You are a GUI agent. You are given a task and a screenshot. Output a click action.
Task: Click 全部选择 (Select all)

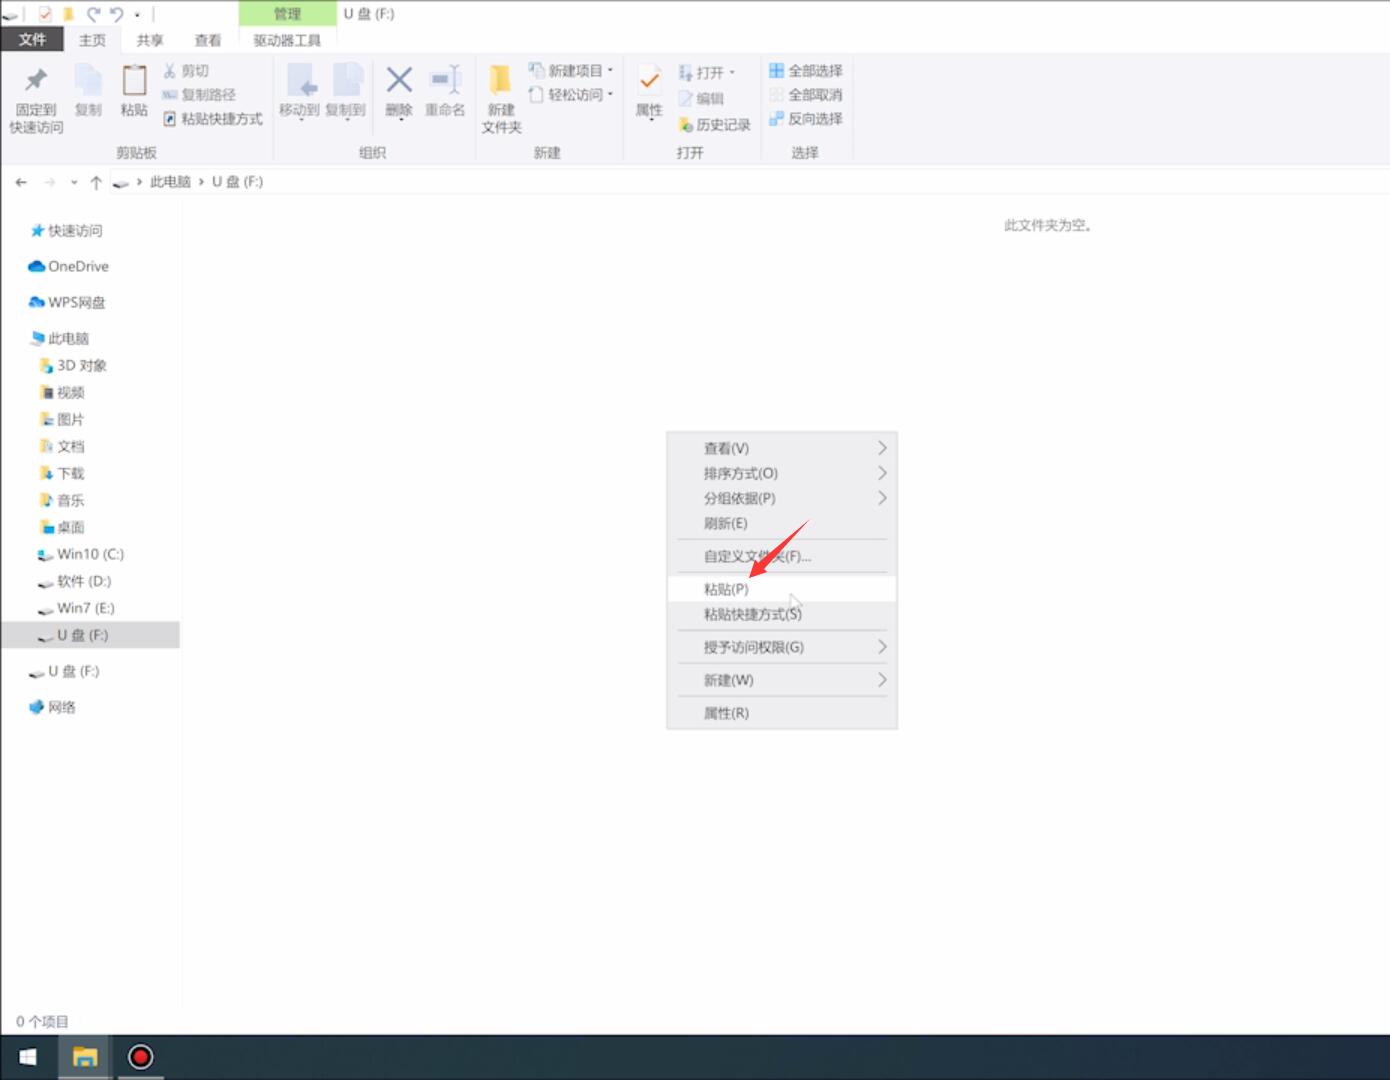tap(806, 71)
